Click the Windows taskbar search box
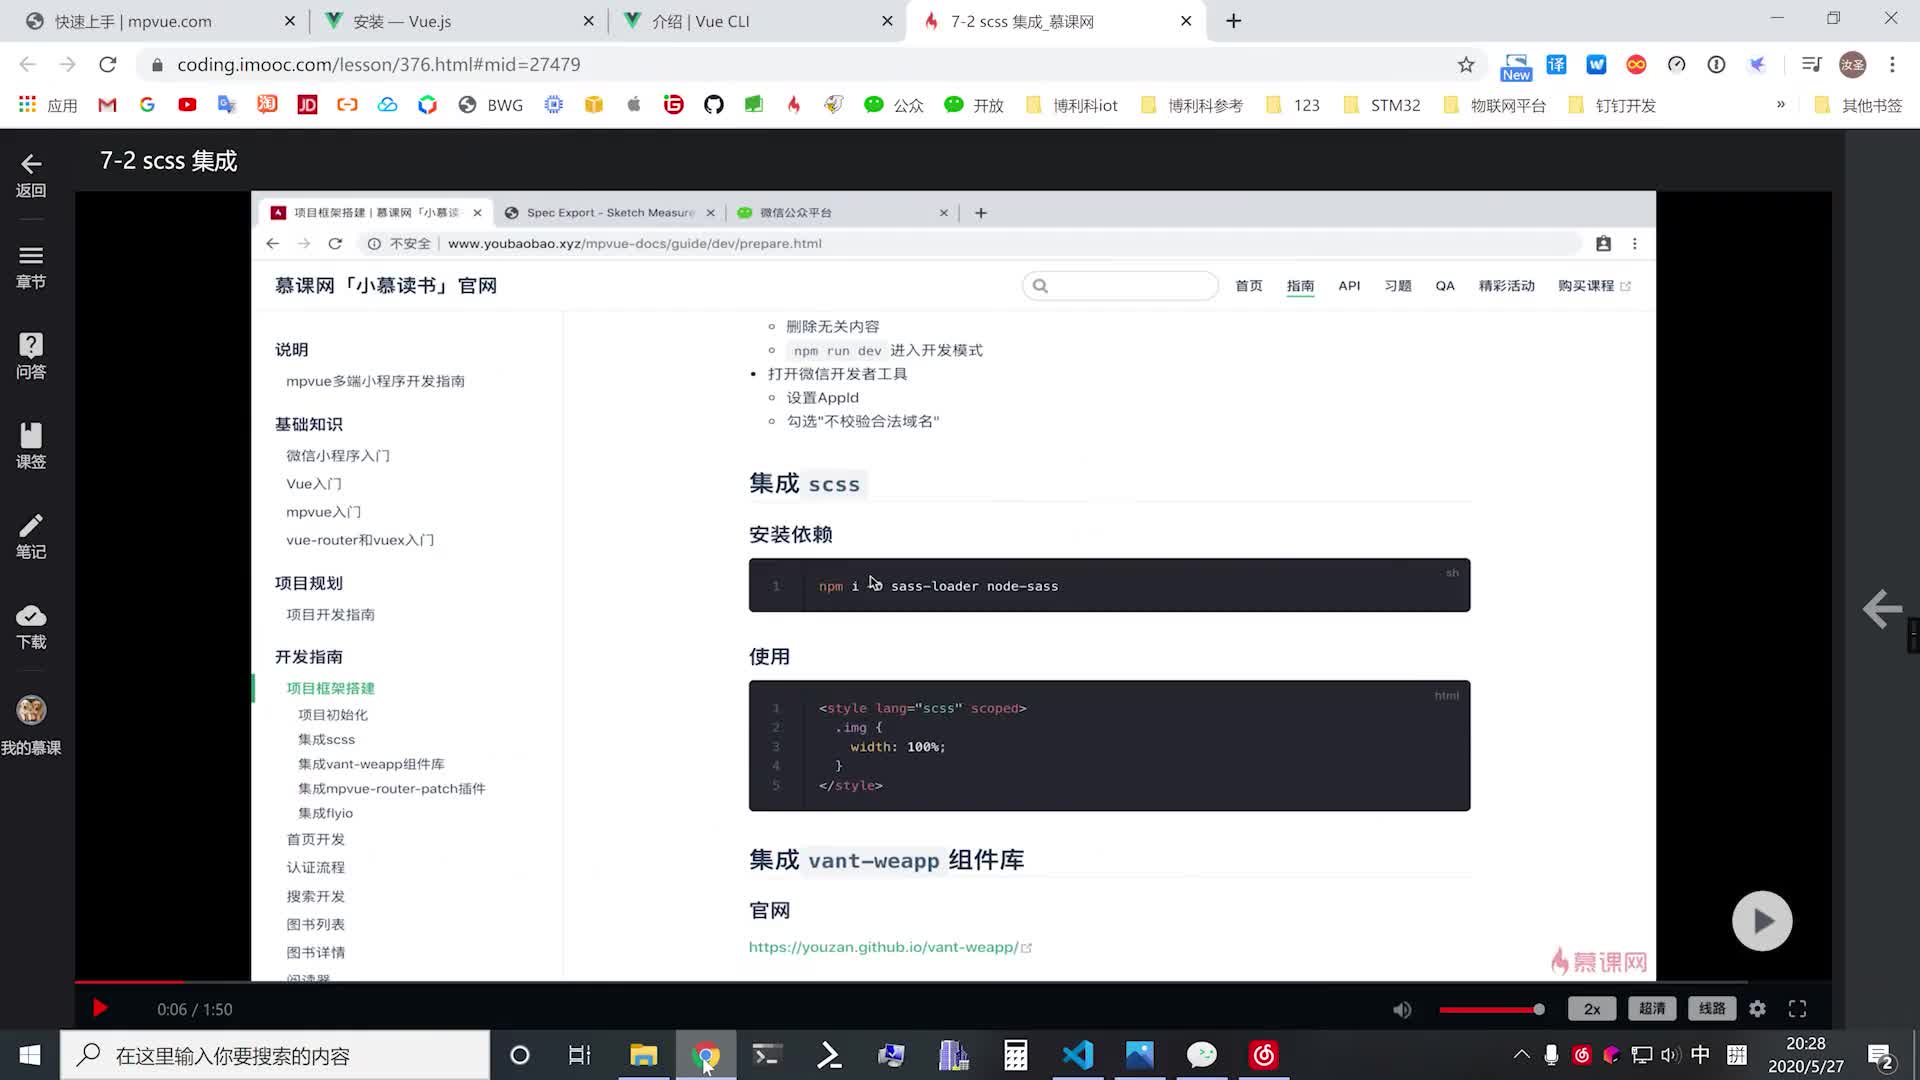Screen dimensions: 1920x1080 275,1055
